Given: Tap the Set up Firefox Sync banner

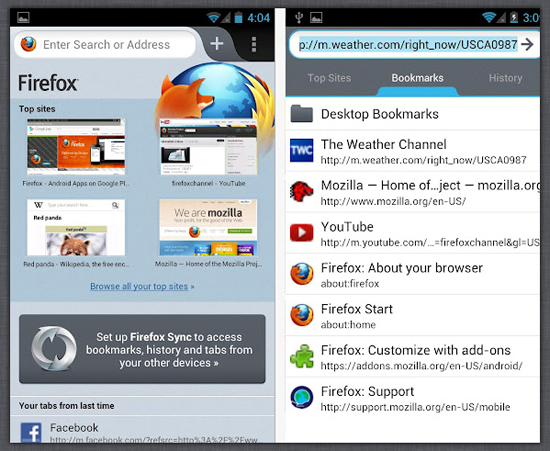Looking at the screenshot, I should [x=142, y=349].
